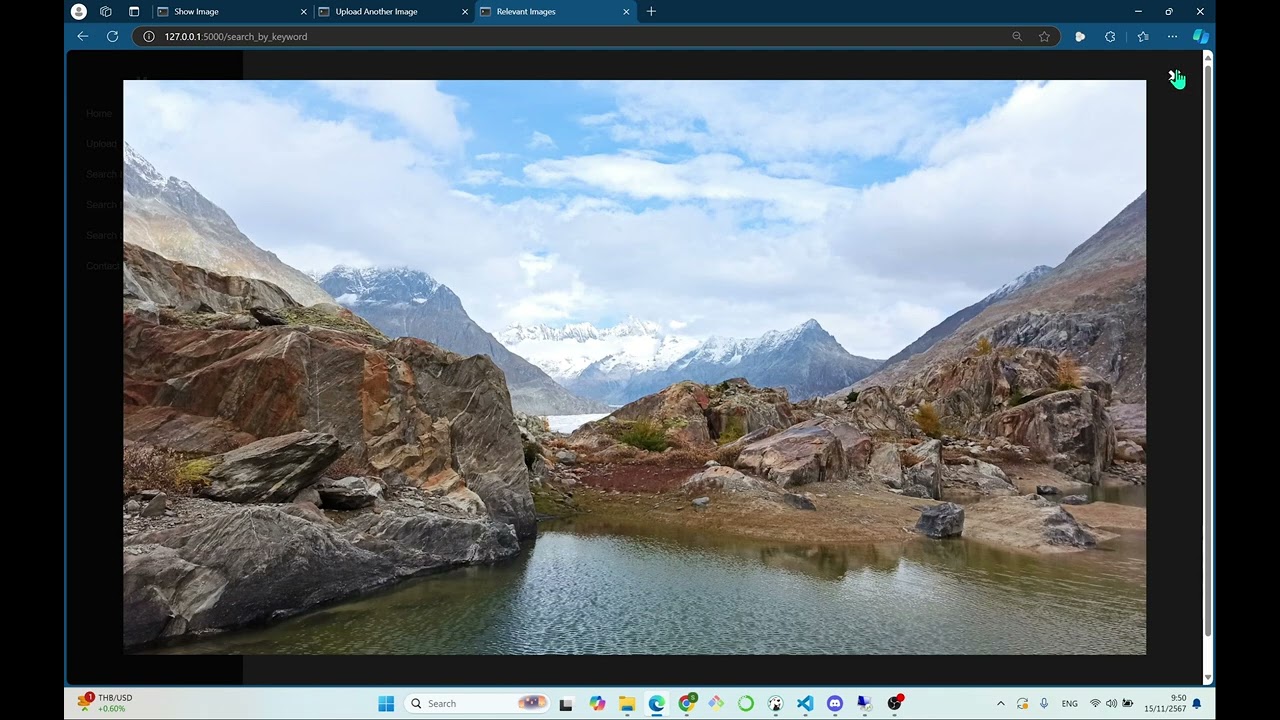The height and width of the screenshot is (720, 1280).
Task: Open the Favorites list
Action: pos(1143,36)
